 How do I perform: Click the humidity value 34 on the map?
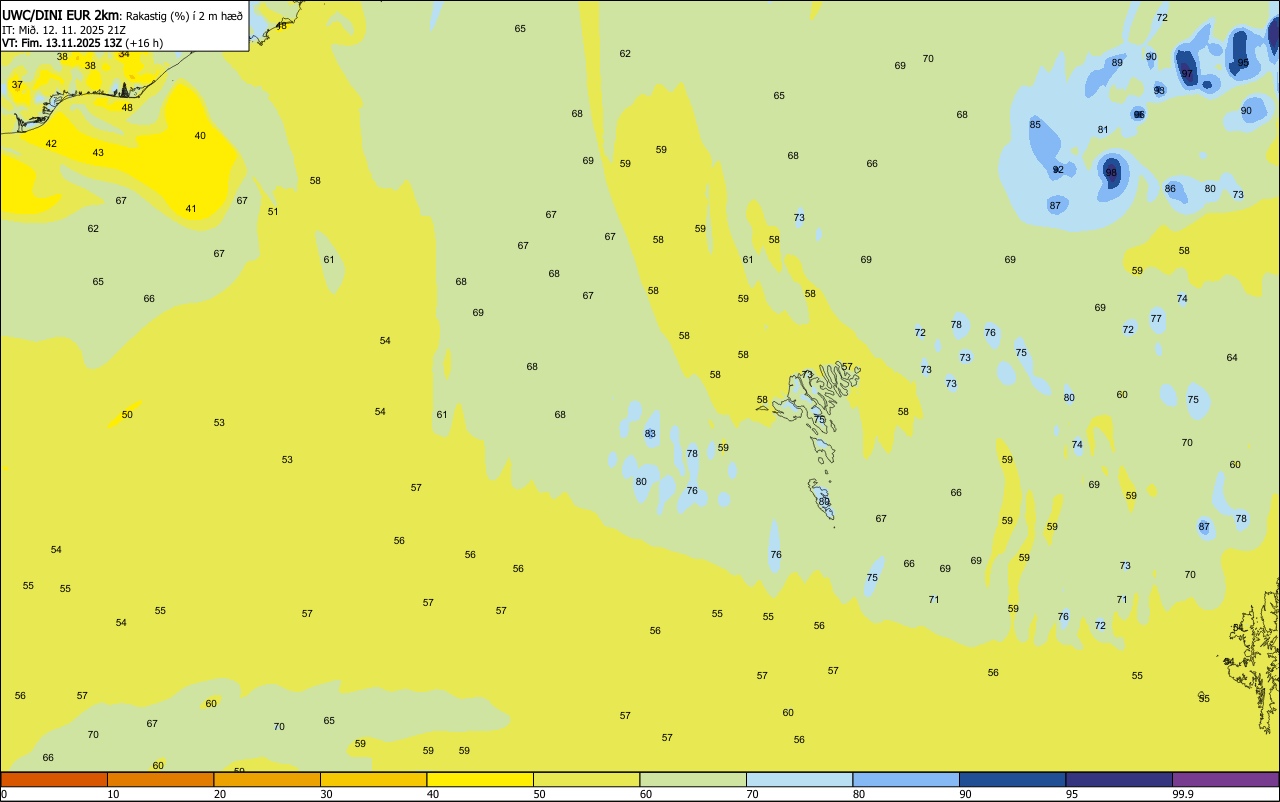pyautogui.click(x=124, y=54)
